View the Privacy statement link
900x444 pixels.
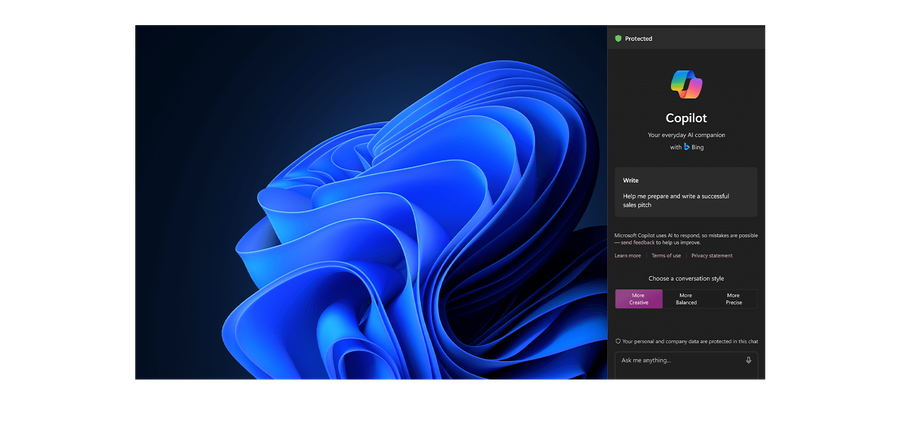(x=712, y=256)
